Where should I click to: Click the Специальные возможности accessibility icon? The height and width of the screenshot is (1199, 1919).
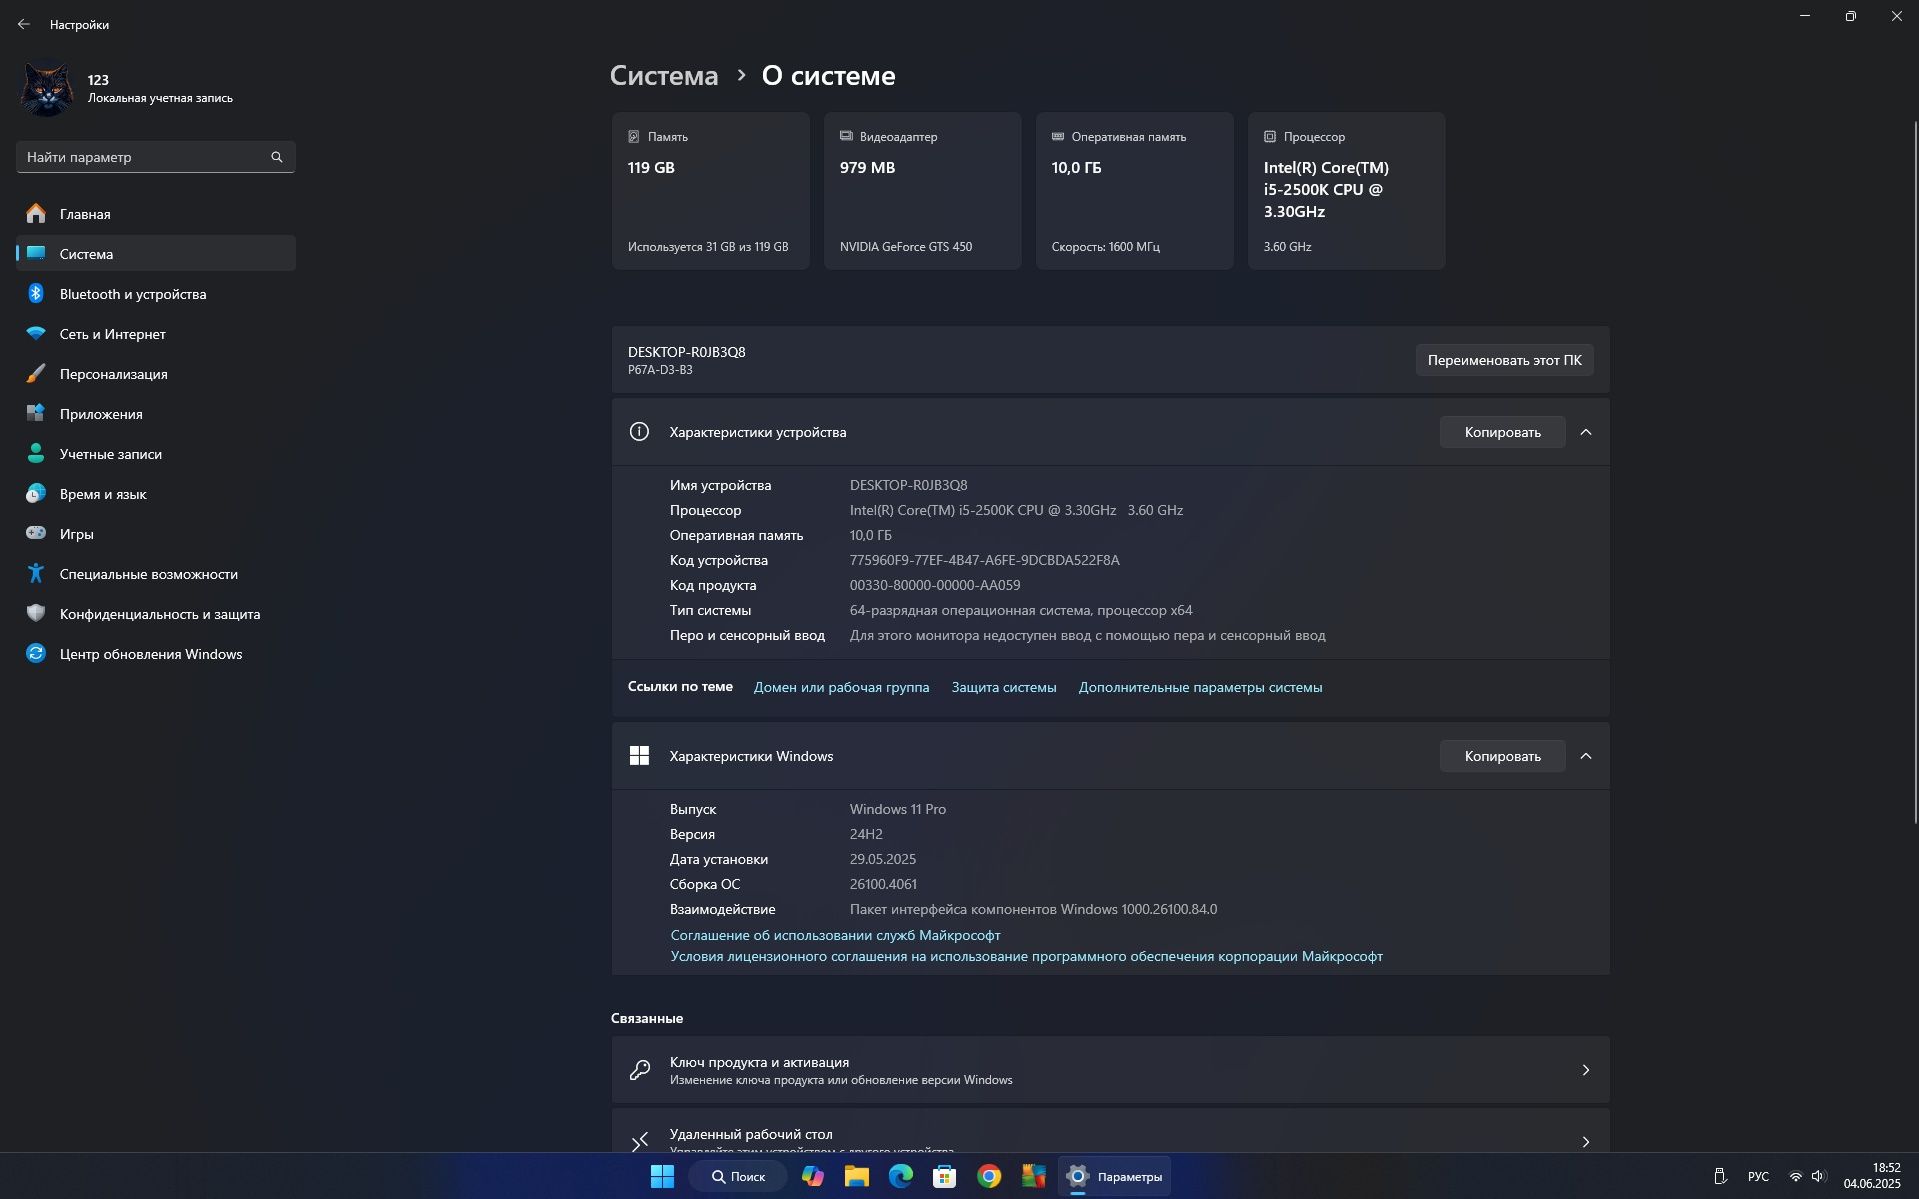click(36, 574)
